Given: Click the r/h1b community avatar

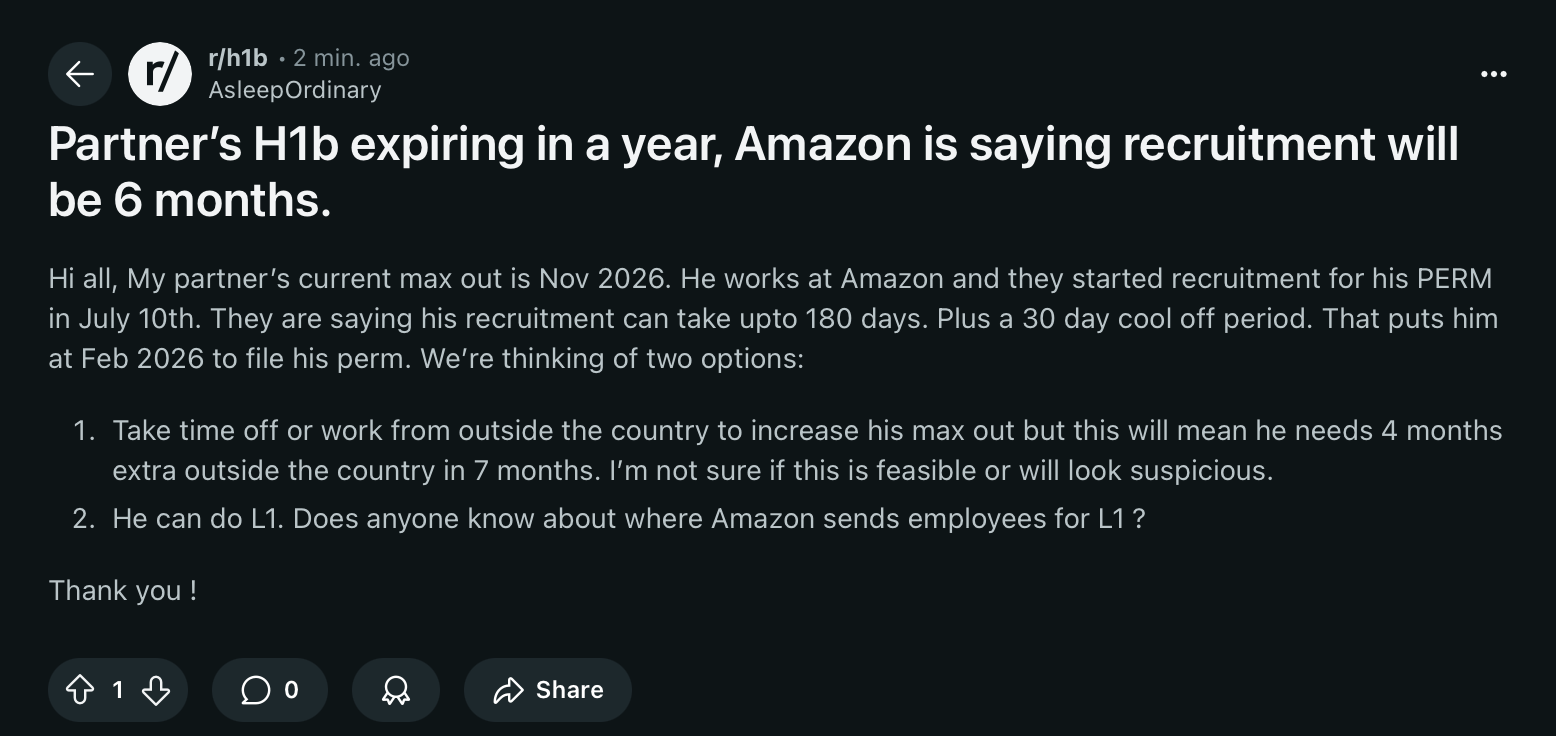Looking at the screenshot, I should click(x=160, y=74).
